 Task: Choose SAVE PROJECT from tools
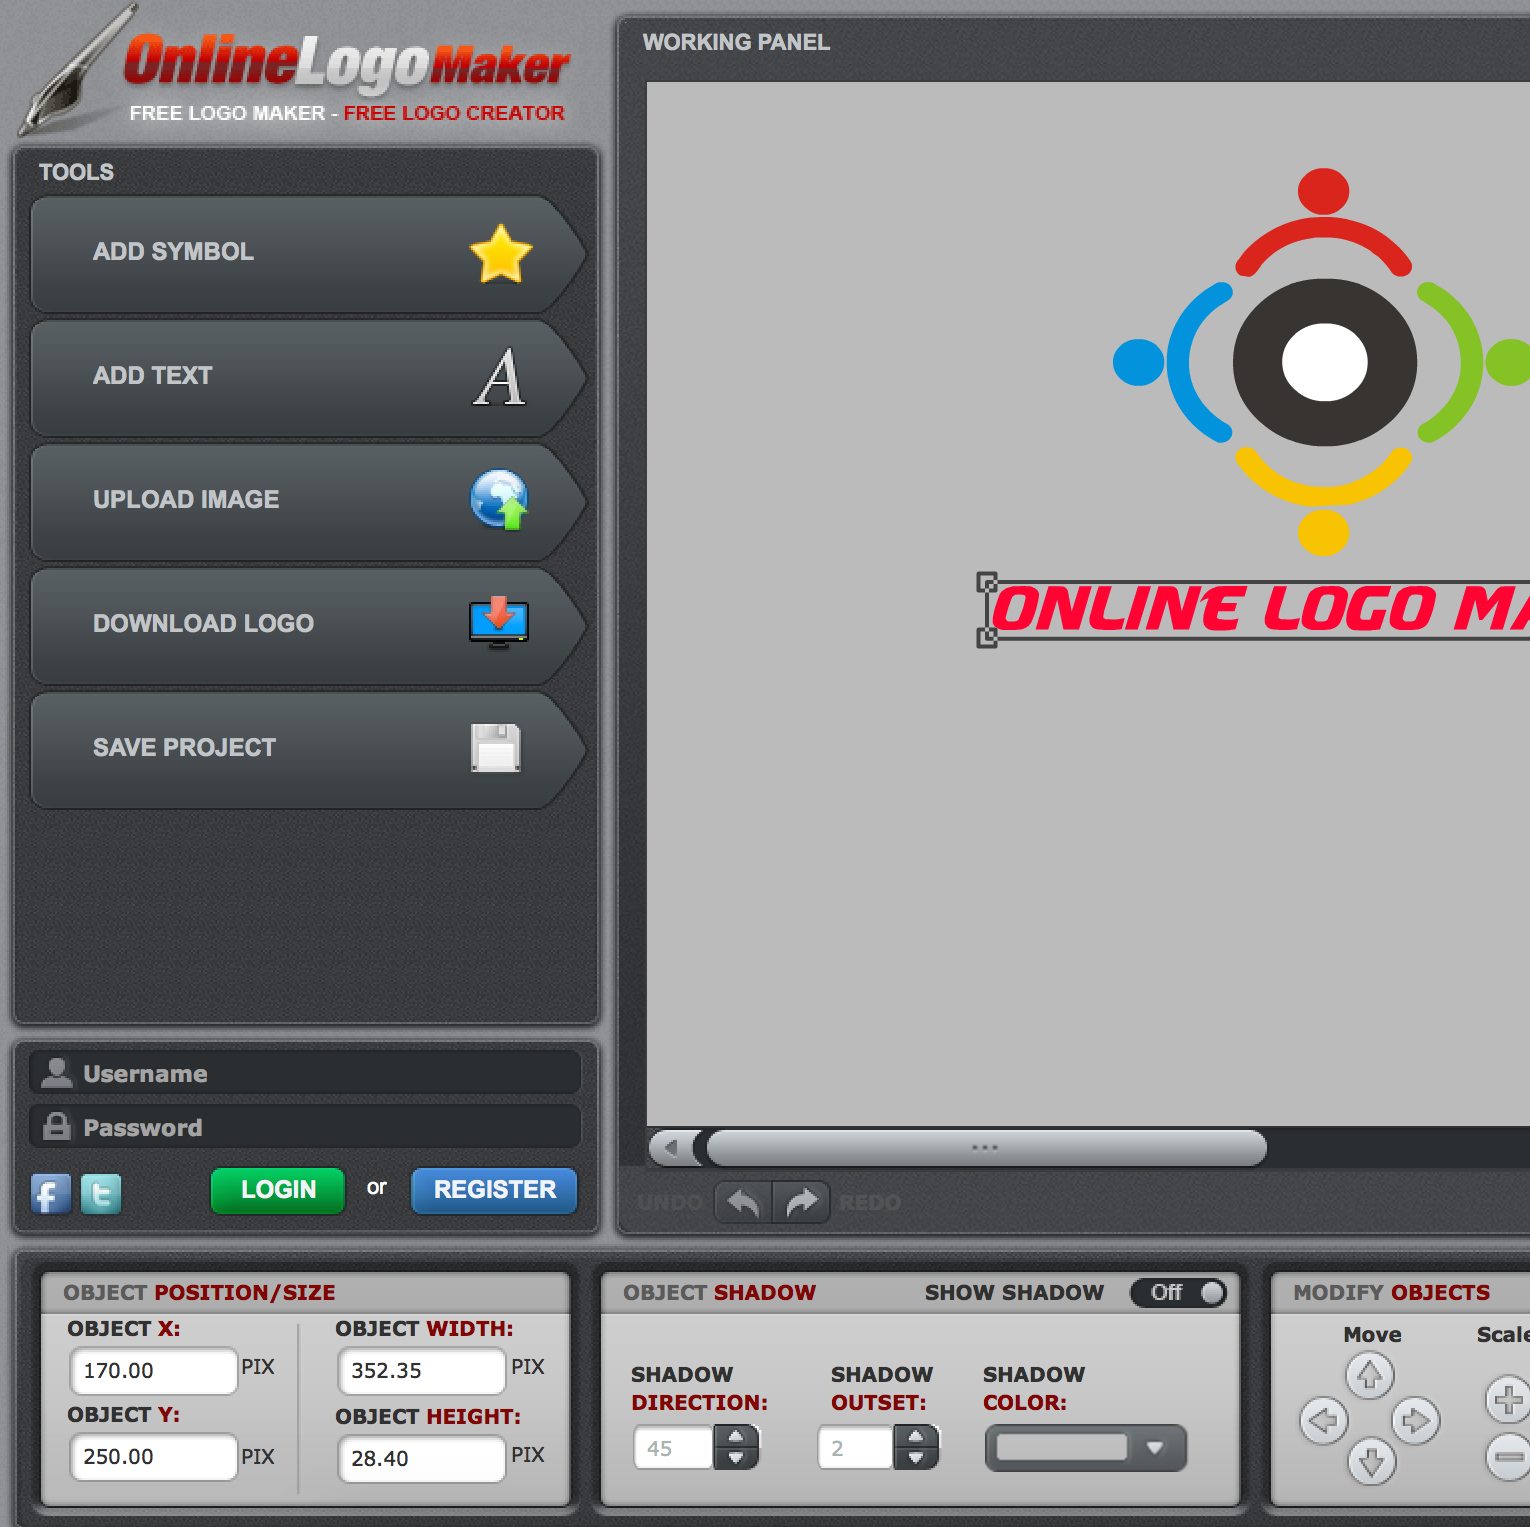308,749
